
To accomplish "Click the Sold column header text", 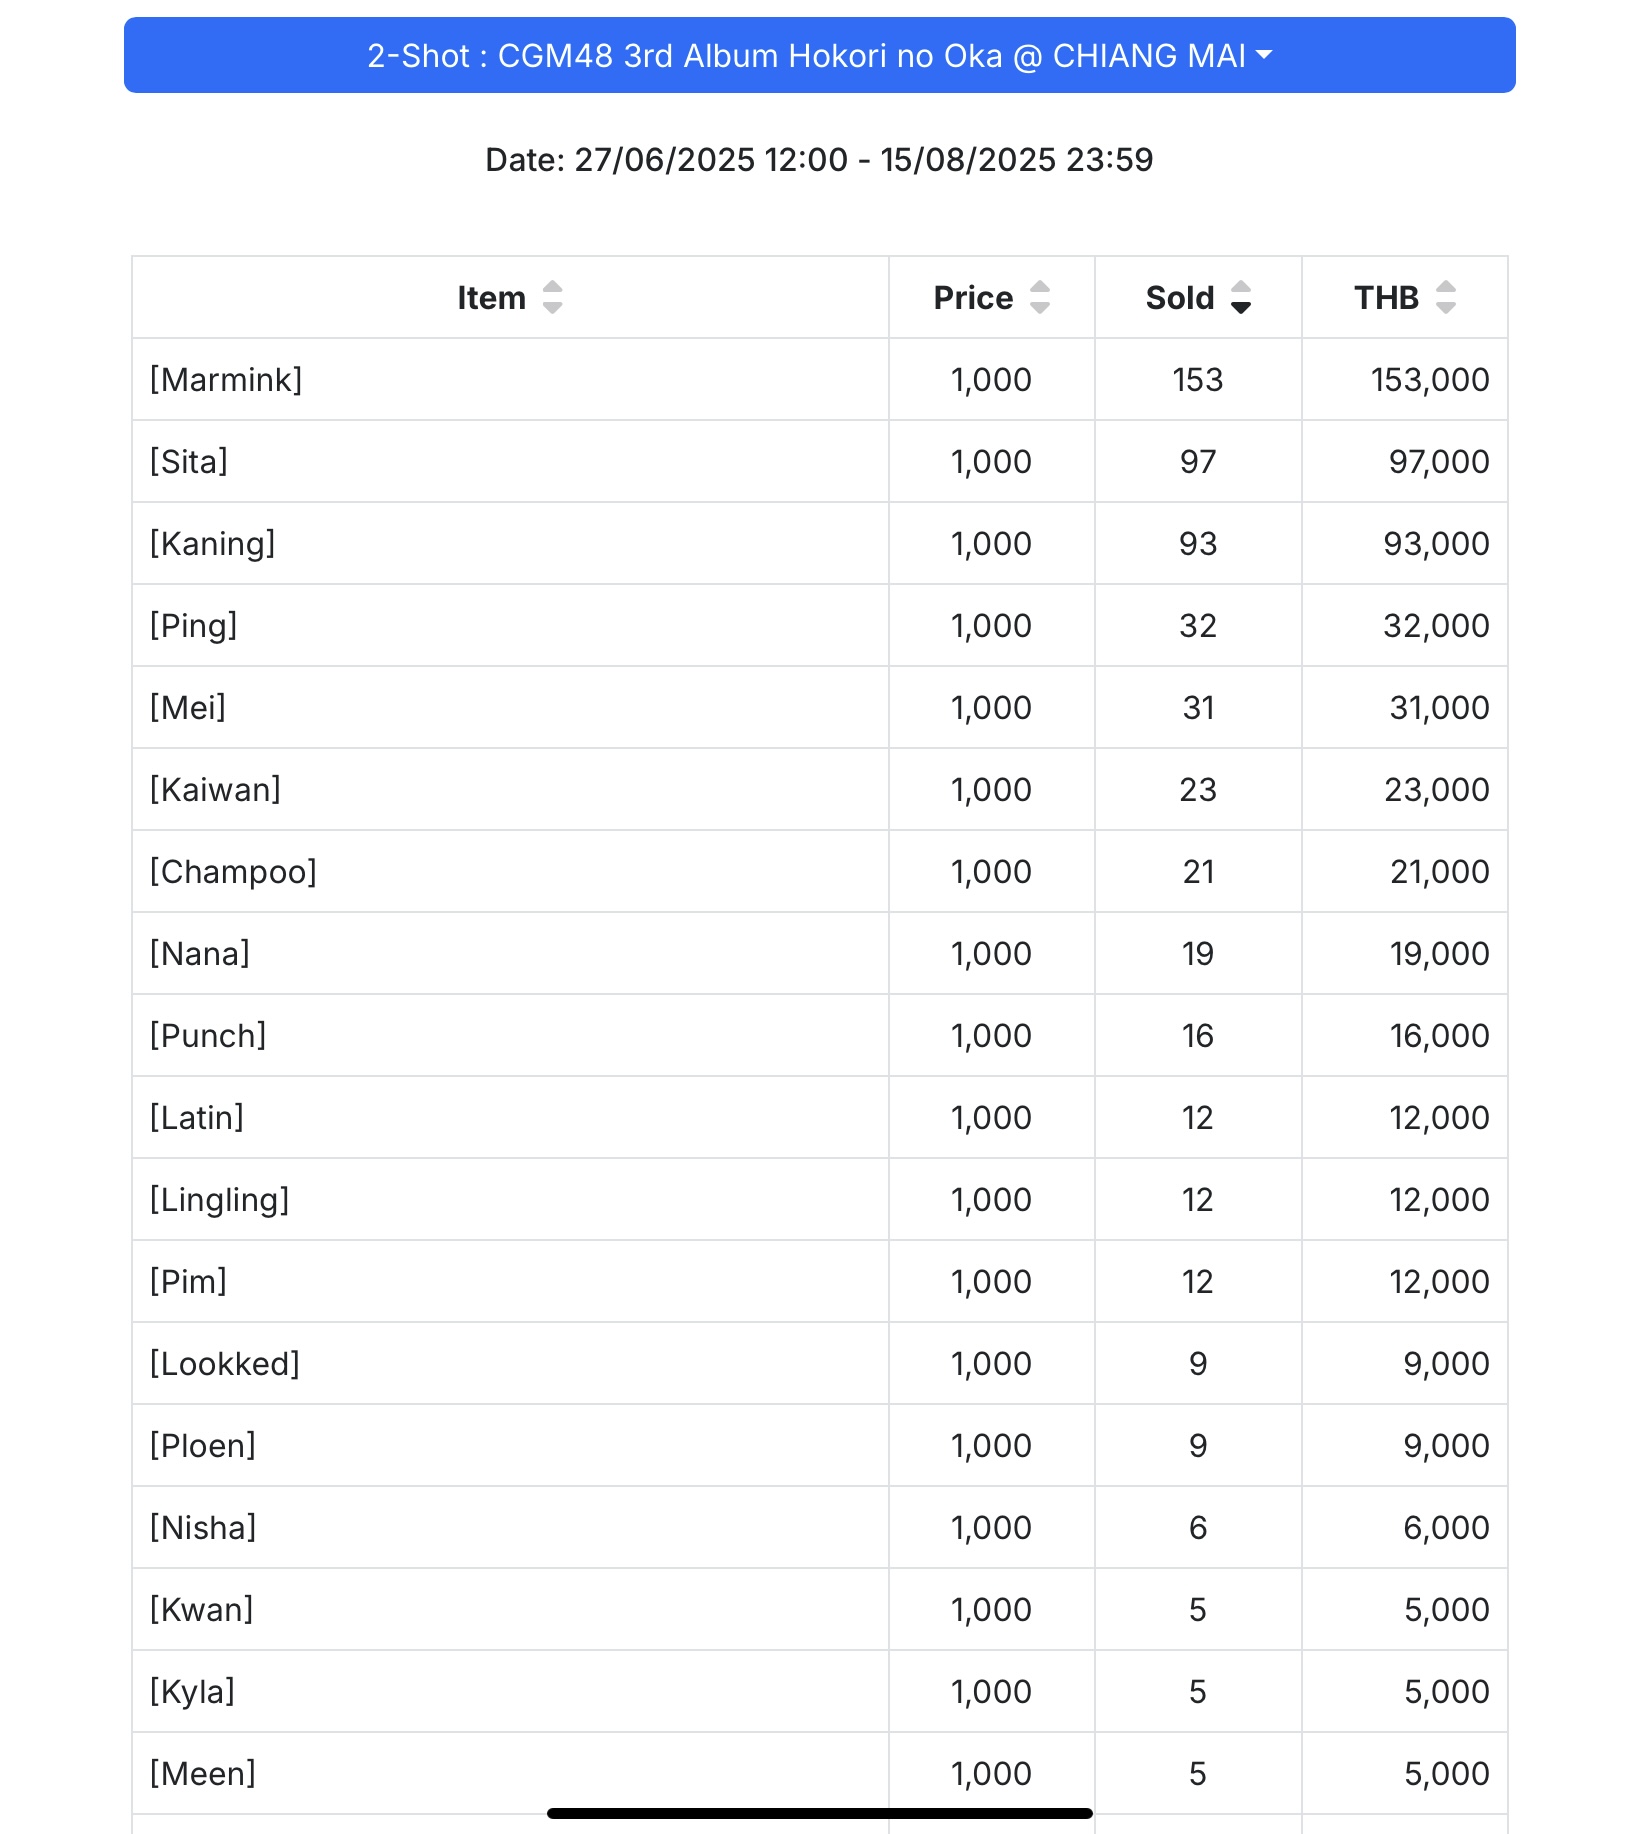I will pos(1180,298).
